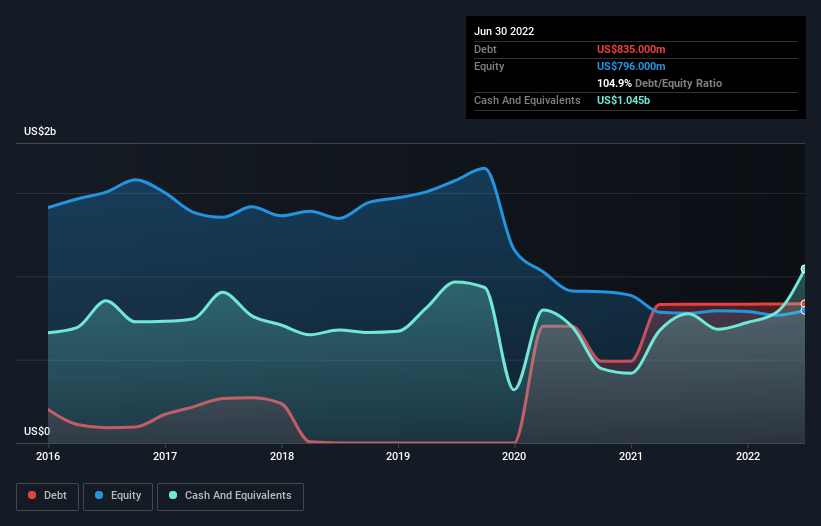Click the 2021 x-axis label
This screenshot has width=821, height=526.
[631, 456]
